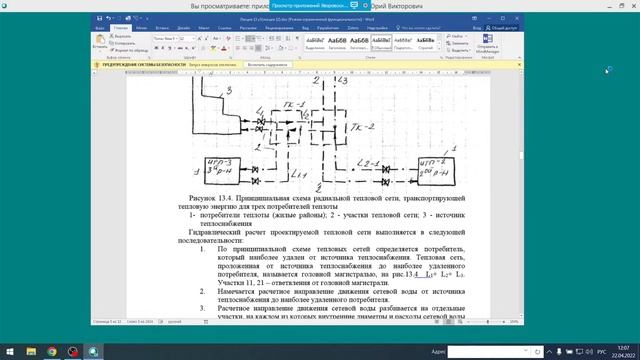The image size is (640, 360).
Task: Increase font size with grow font icon
Action: (200, 38)
